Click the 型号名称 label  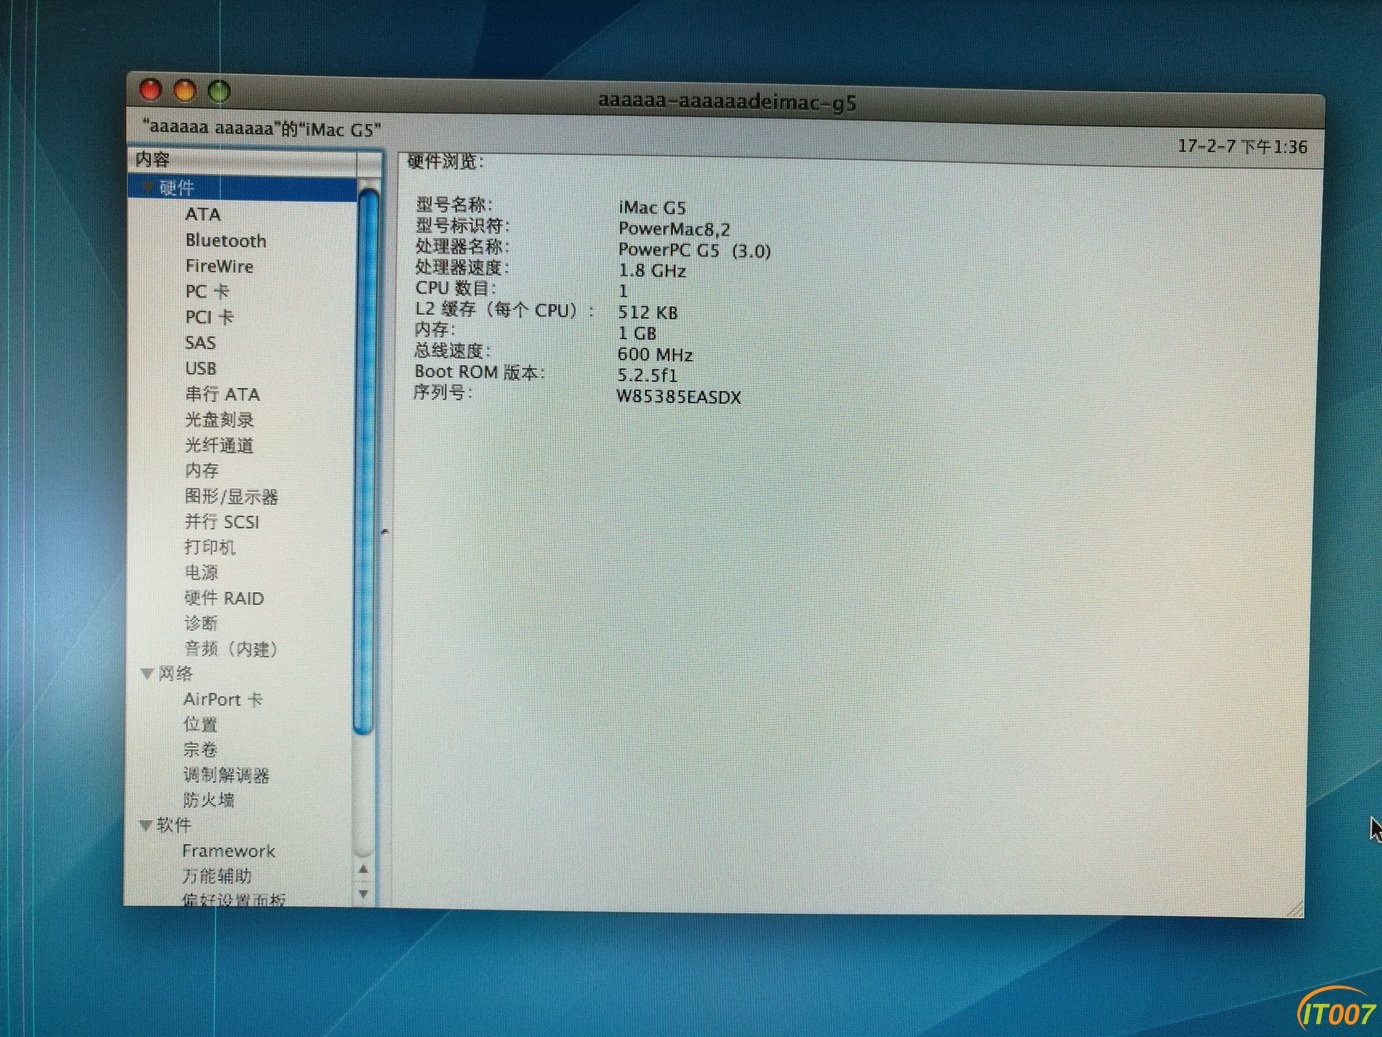coord(454,204)
